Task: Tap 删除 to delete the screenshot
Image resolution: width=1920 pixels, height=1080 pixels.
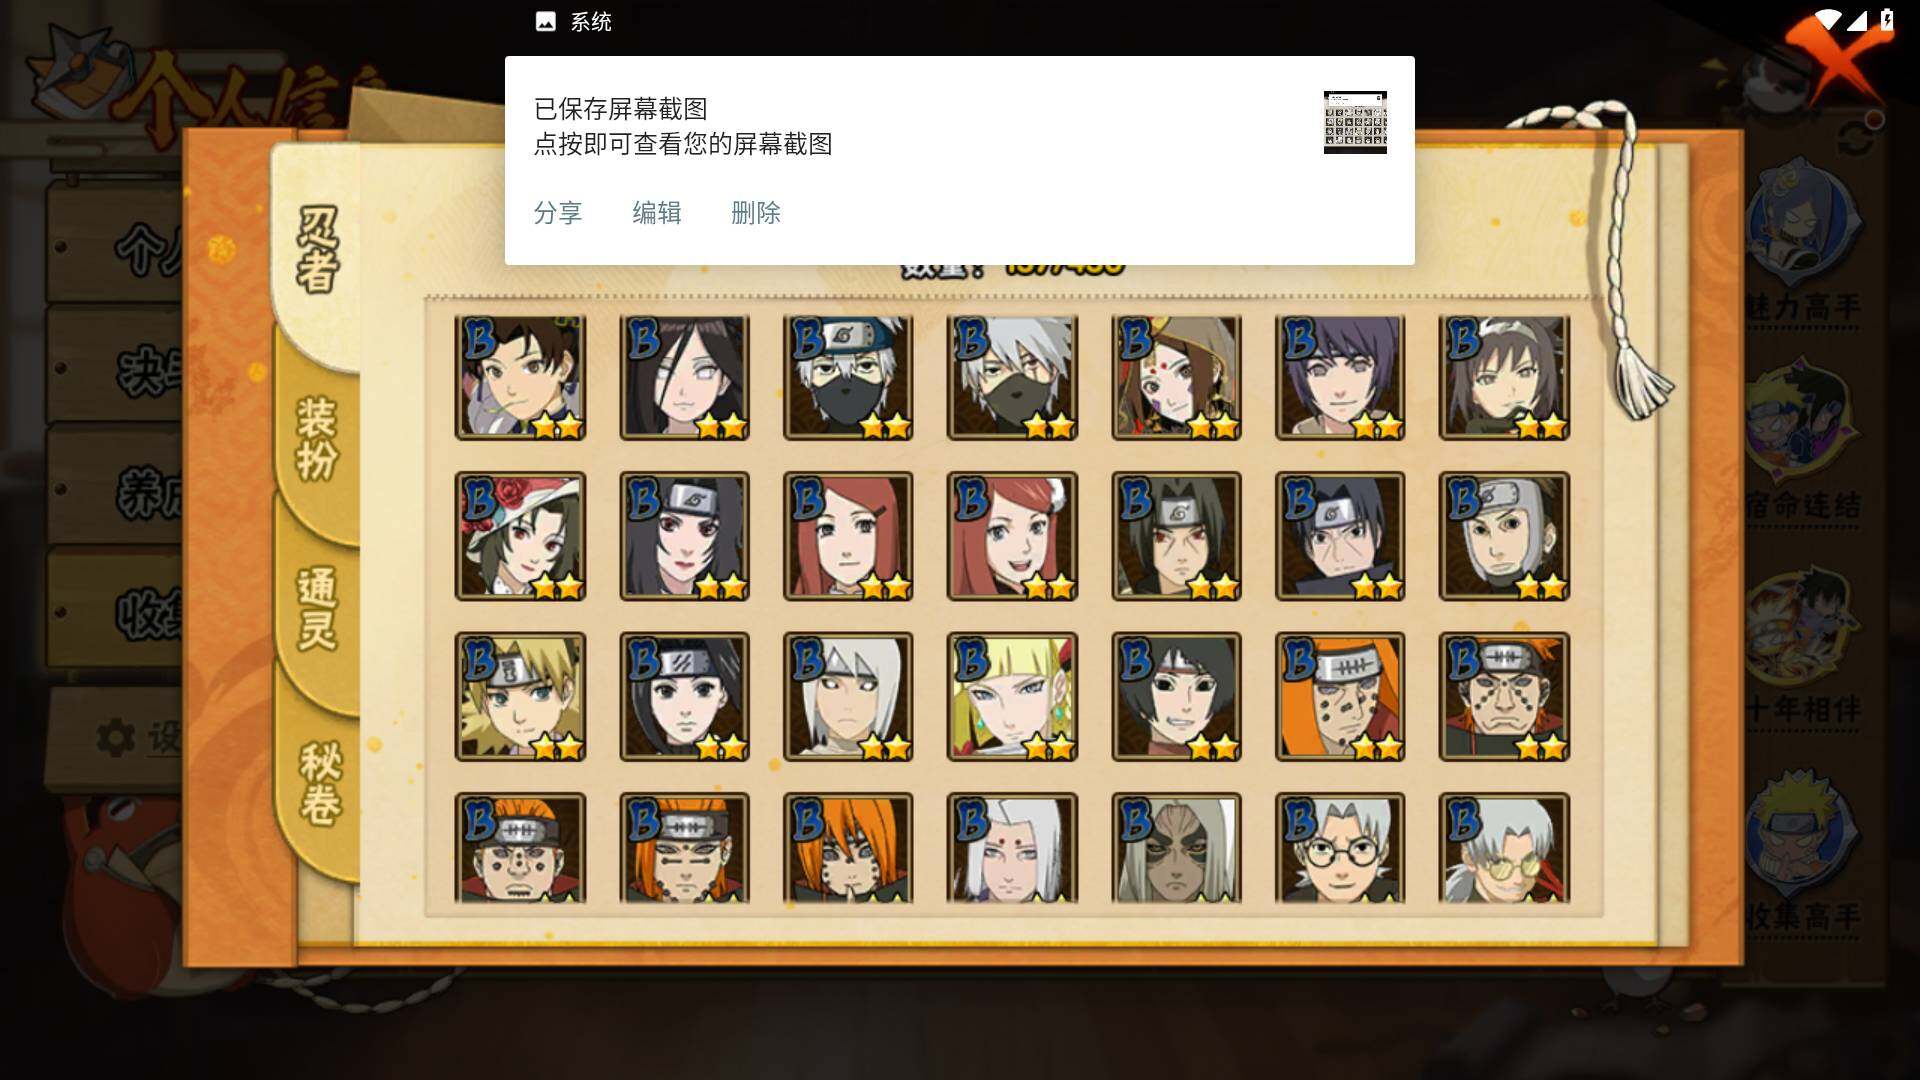Action: [x=756, y=213]
